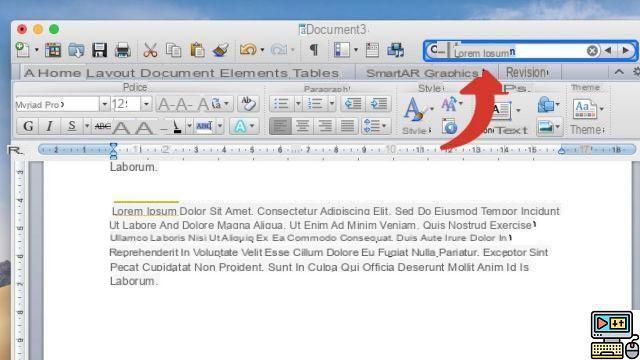The width and height of the screenshot is (640, 360).
Task: Insert a shape from the ribbon
Action: pos(546,104)
